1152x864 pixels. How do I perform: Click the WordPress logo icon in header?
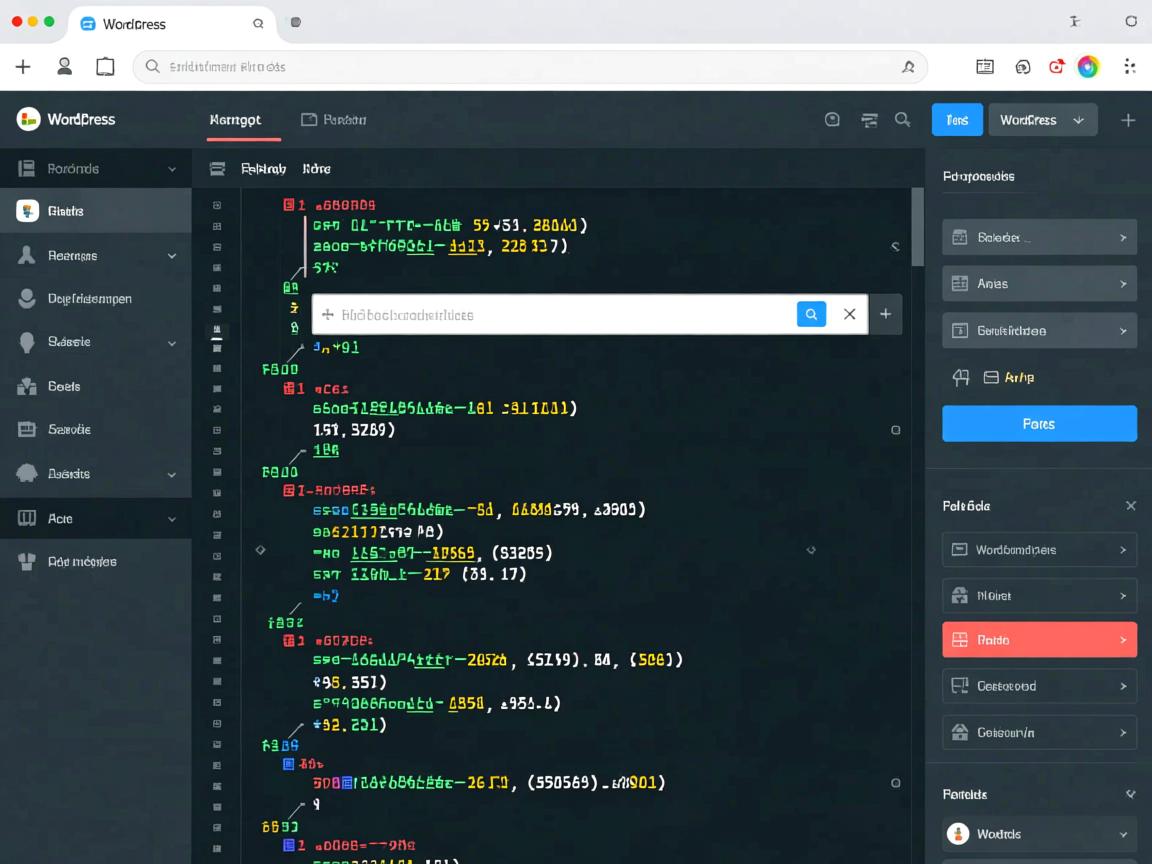tap(28, 119)
